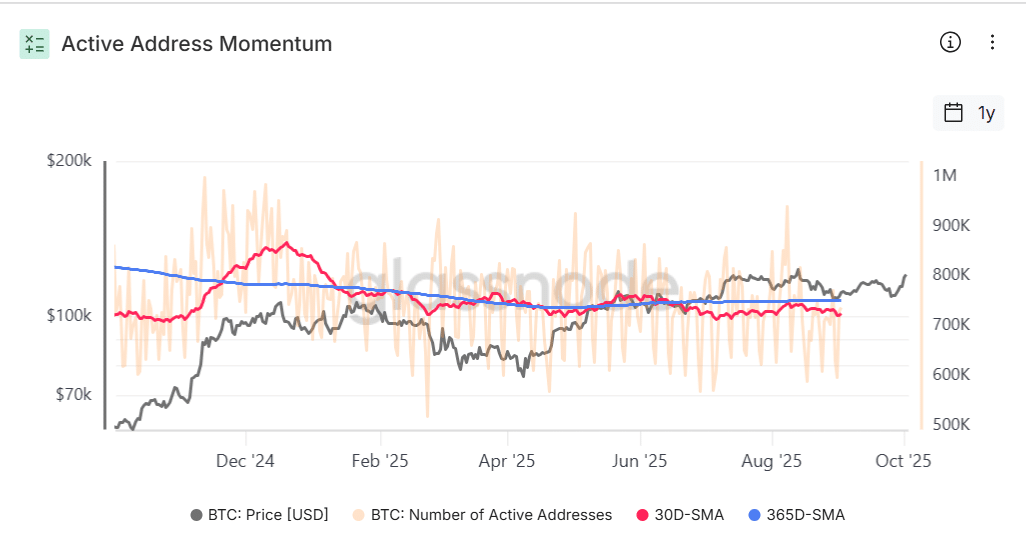Click the Dec '24 x-axis label
The height and width of the screenshot is (550, 1026).
245,461
